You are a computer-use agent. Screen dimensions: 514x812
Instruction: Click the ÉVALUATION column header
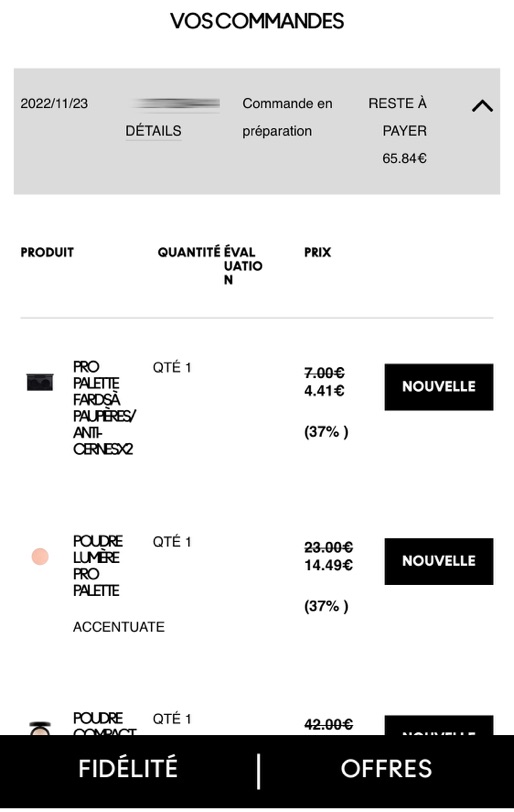click(x=243, y=266)
